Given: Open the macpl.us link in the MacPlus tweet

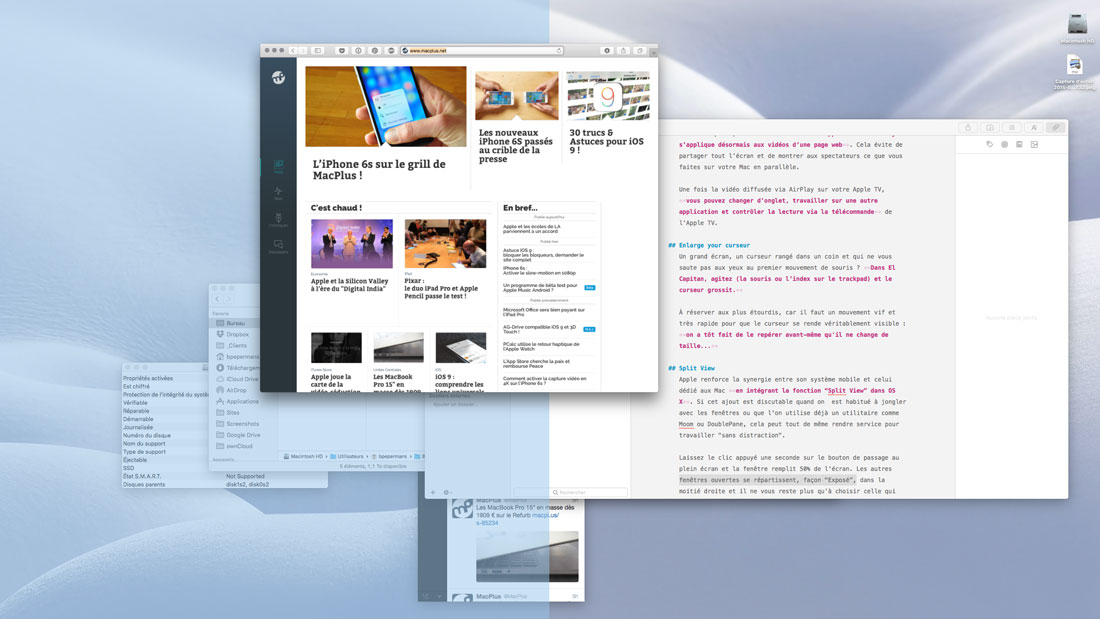Looking at the screenshot, I should [518, 519].
